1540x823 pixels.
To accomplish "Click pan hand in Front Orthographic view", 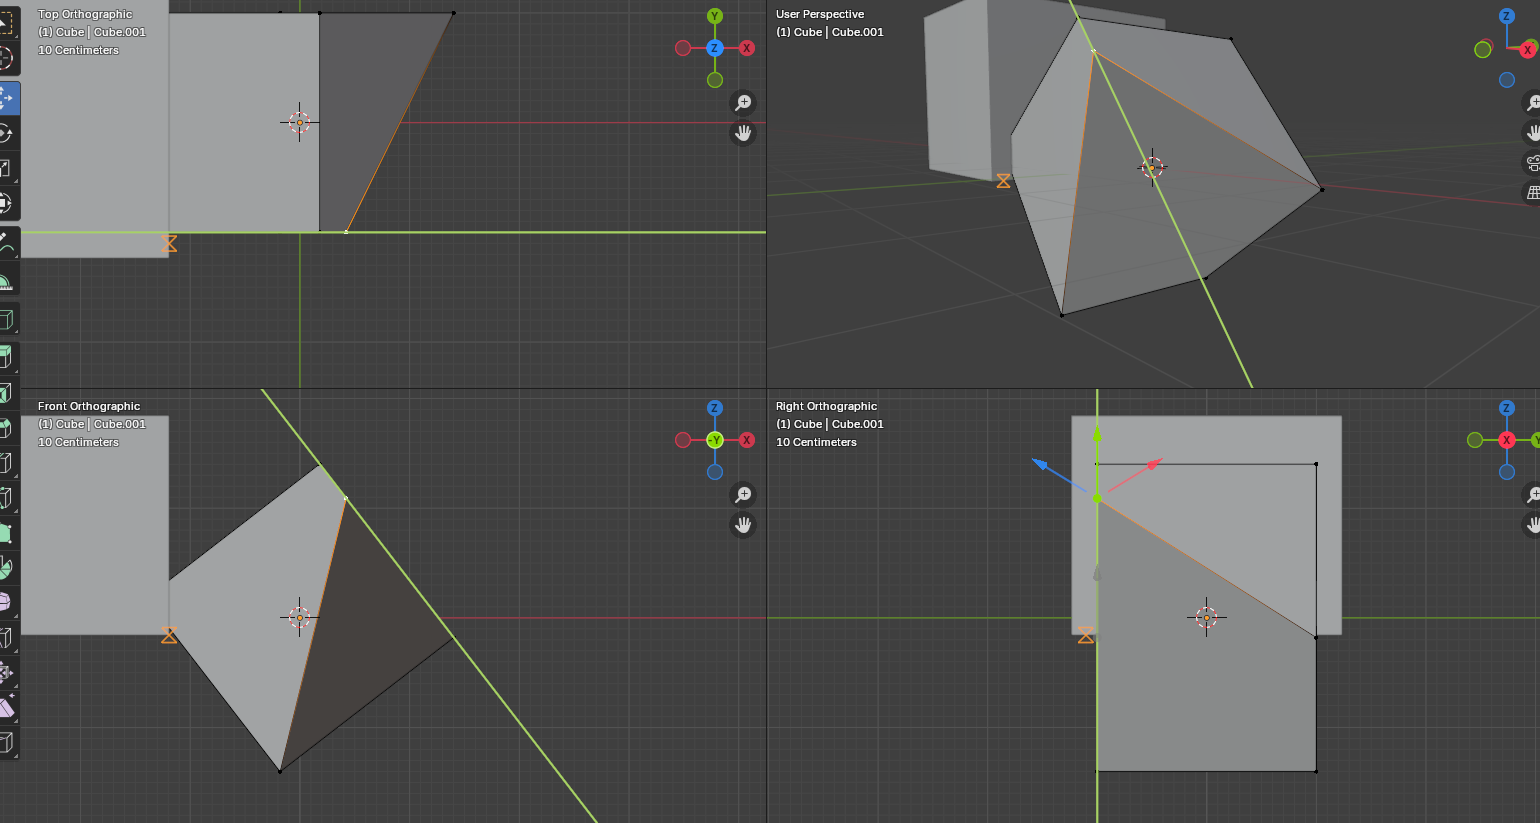I will point(743,525).
